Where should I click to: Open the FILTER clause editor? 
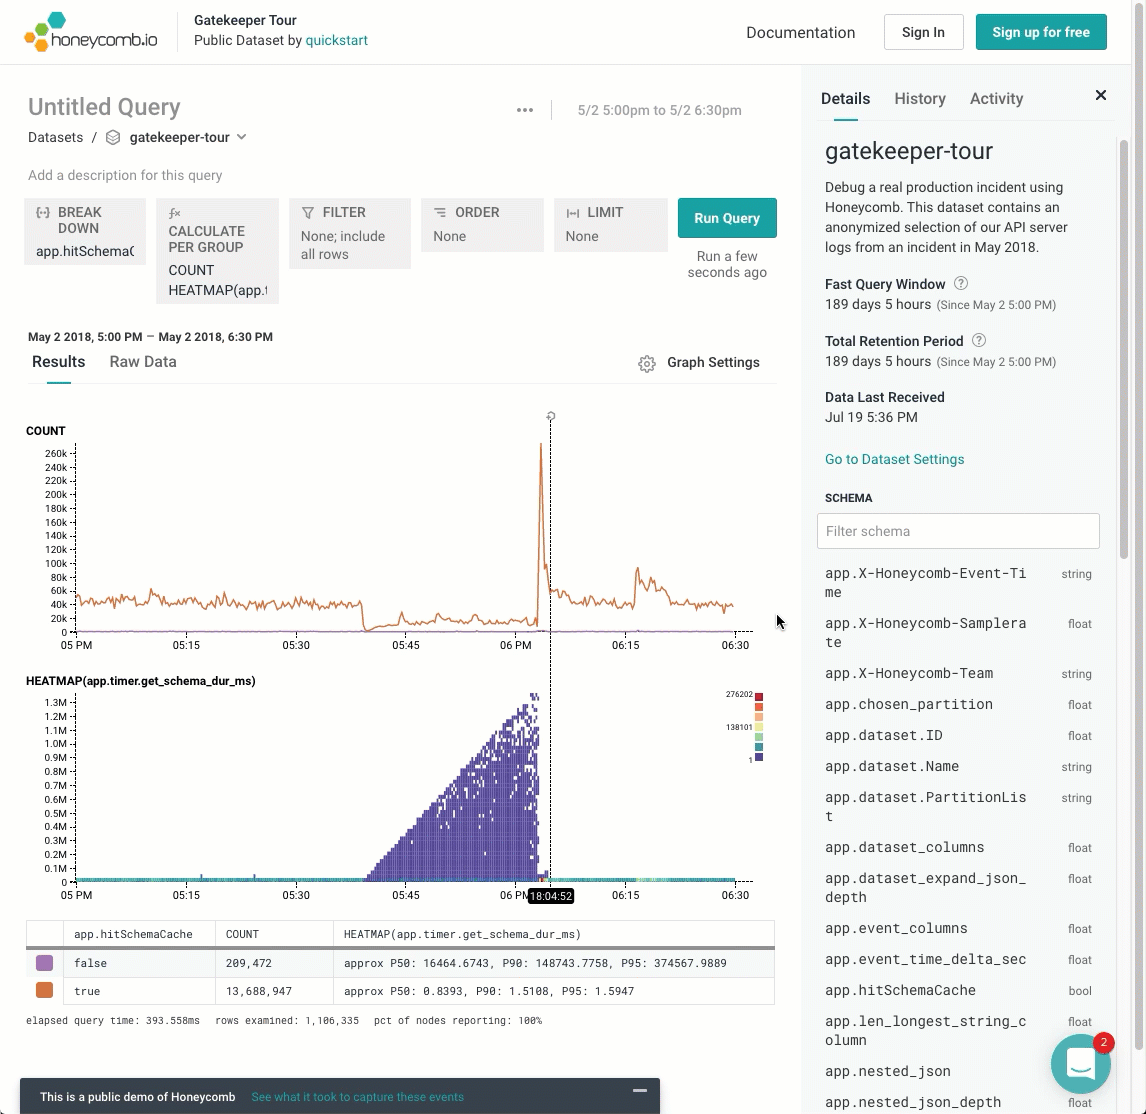(x=350, y=233)
